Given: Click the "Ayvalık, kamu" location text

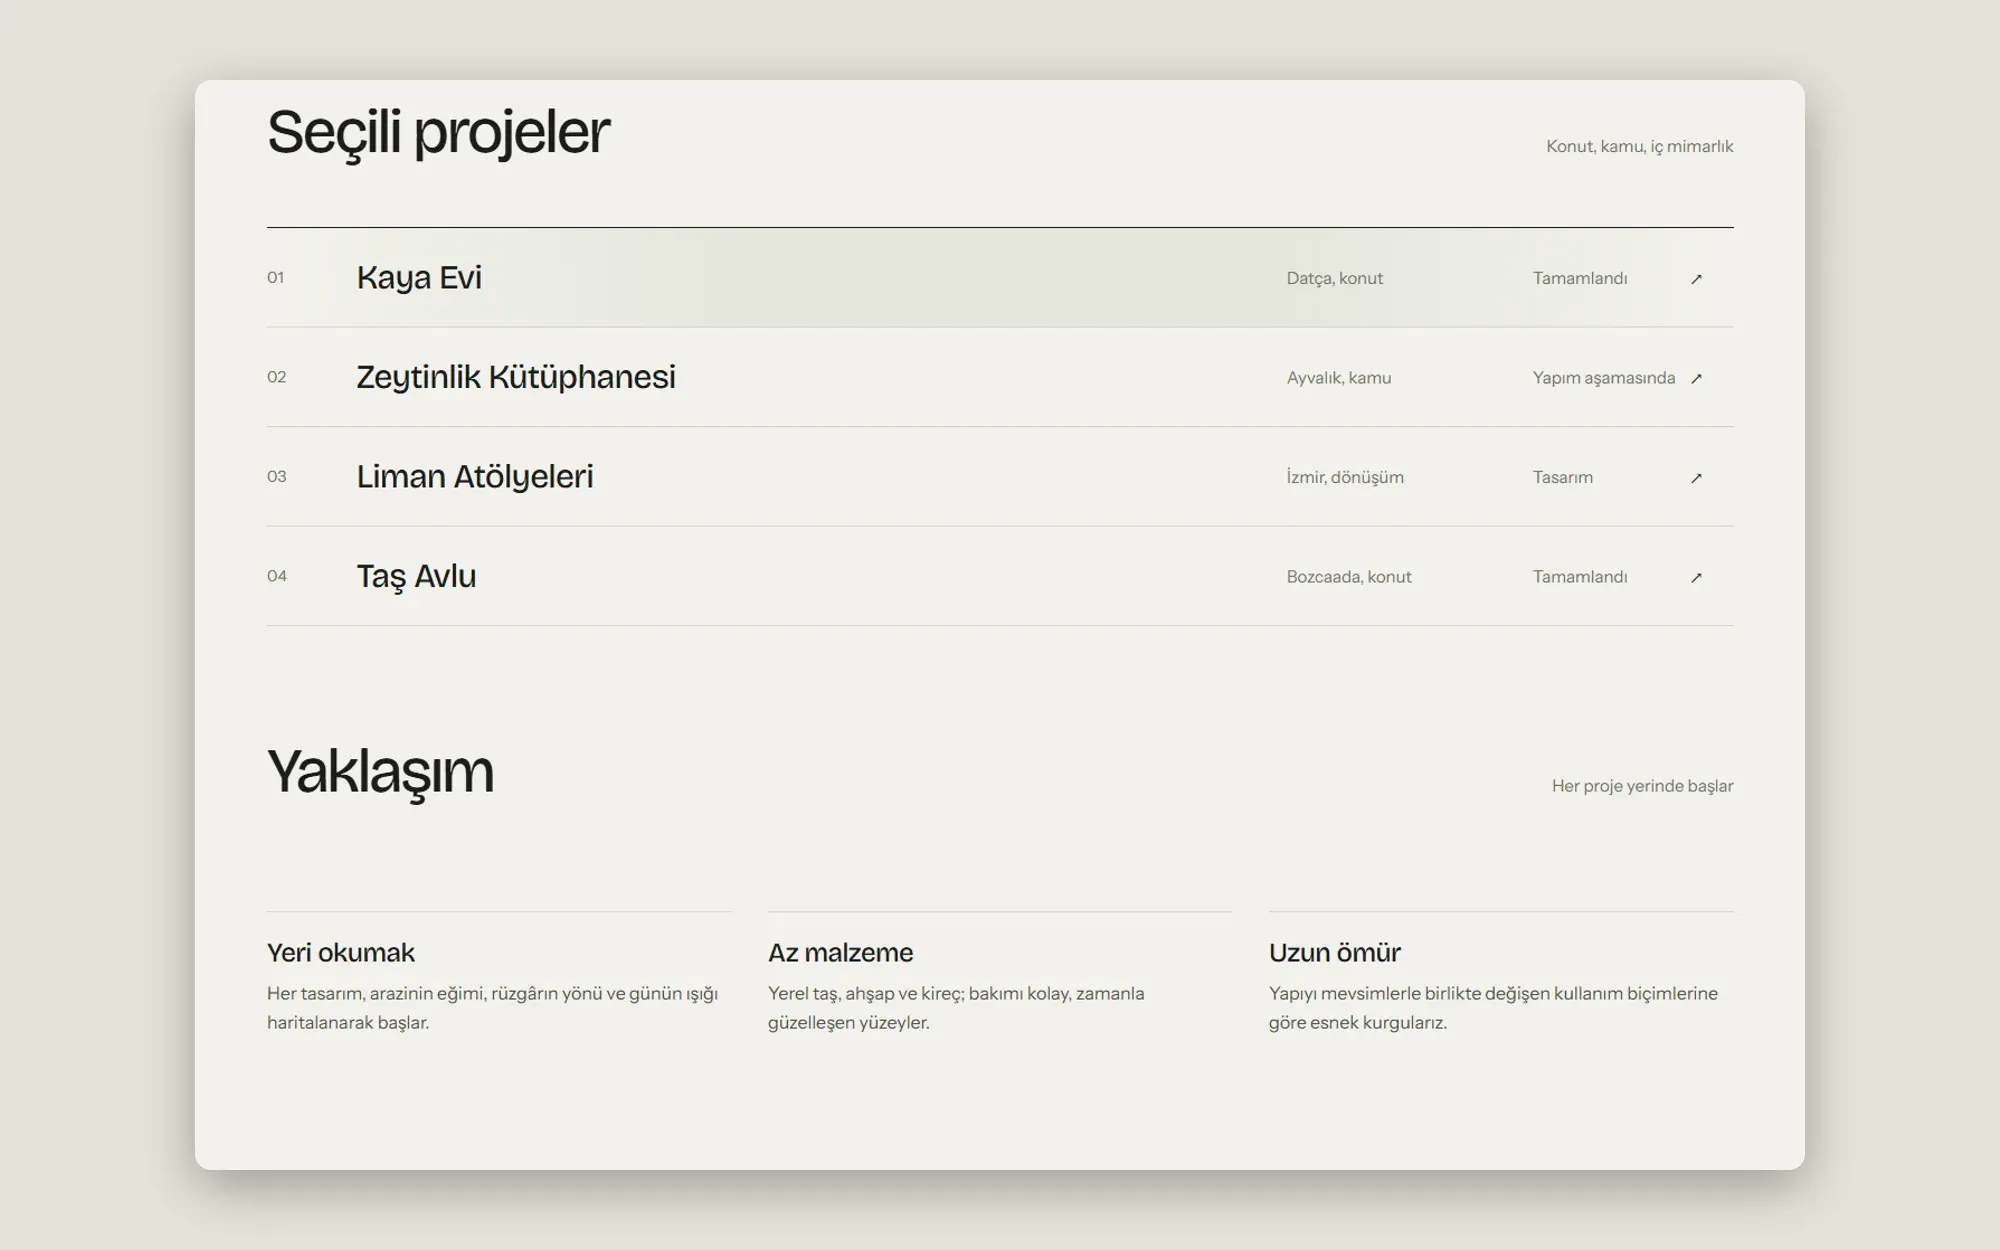Looking at the screenshot, I should click(x=1339, y=378).
